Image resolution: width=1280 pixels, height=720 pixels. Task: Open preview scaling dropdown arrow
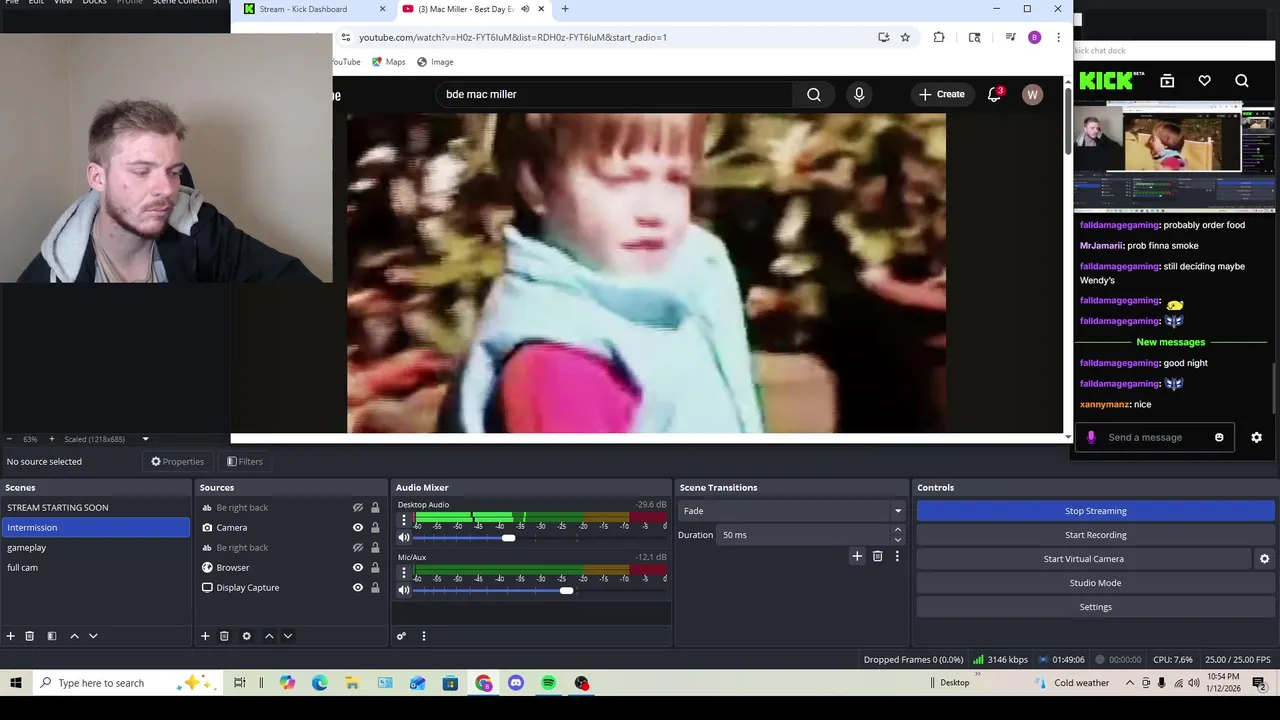[x=145, y=439]
